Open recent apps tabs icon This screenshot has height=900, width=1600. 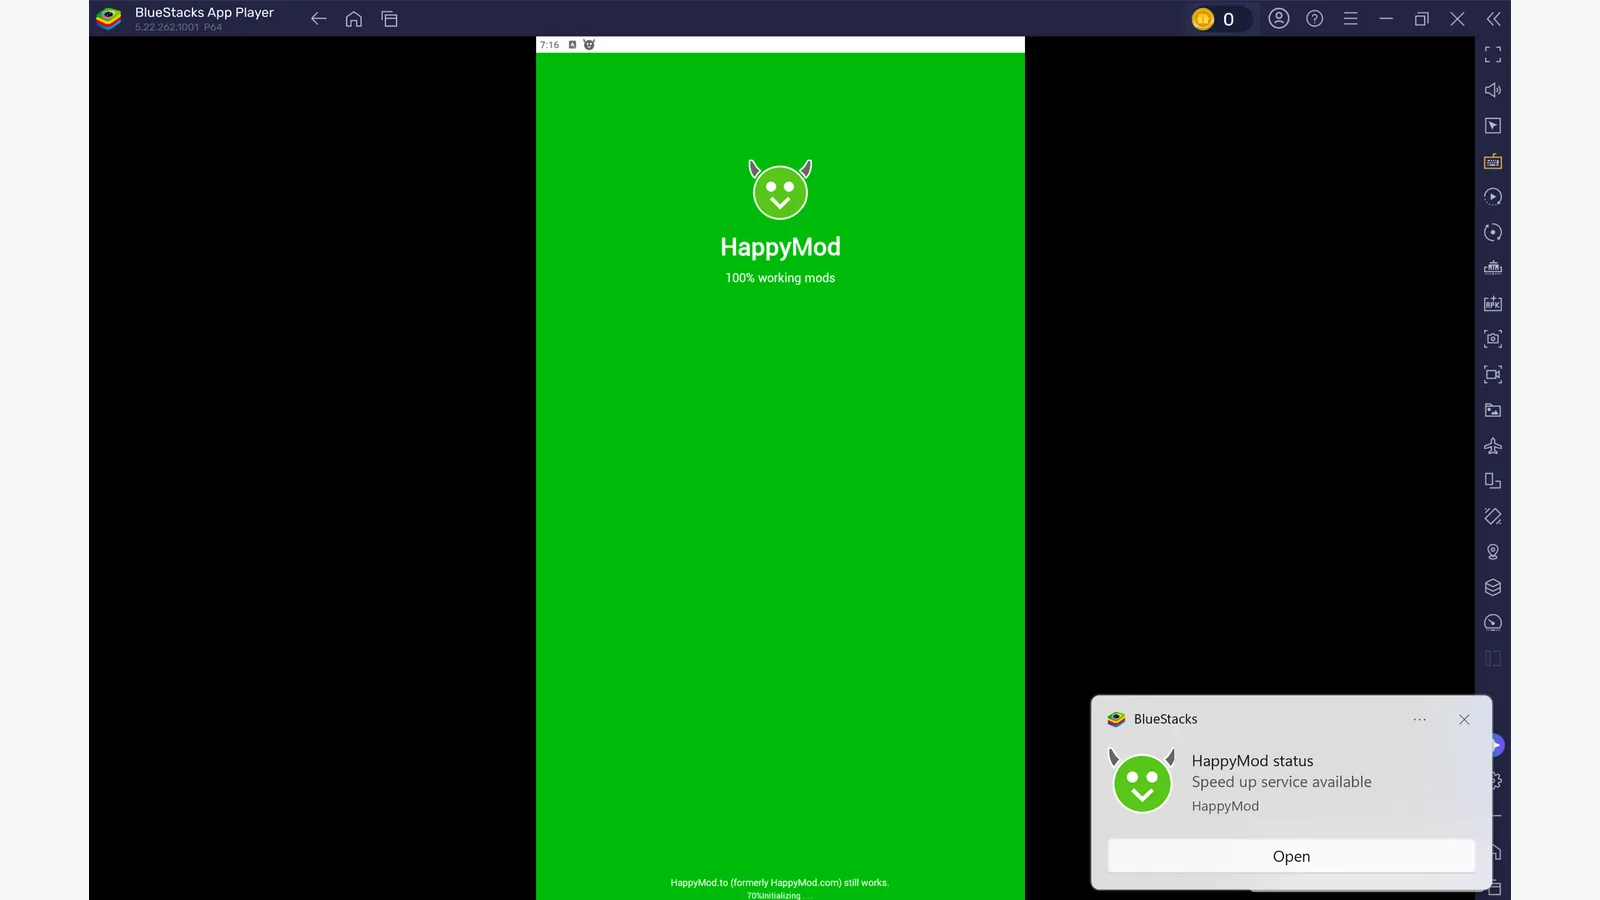390,19
